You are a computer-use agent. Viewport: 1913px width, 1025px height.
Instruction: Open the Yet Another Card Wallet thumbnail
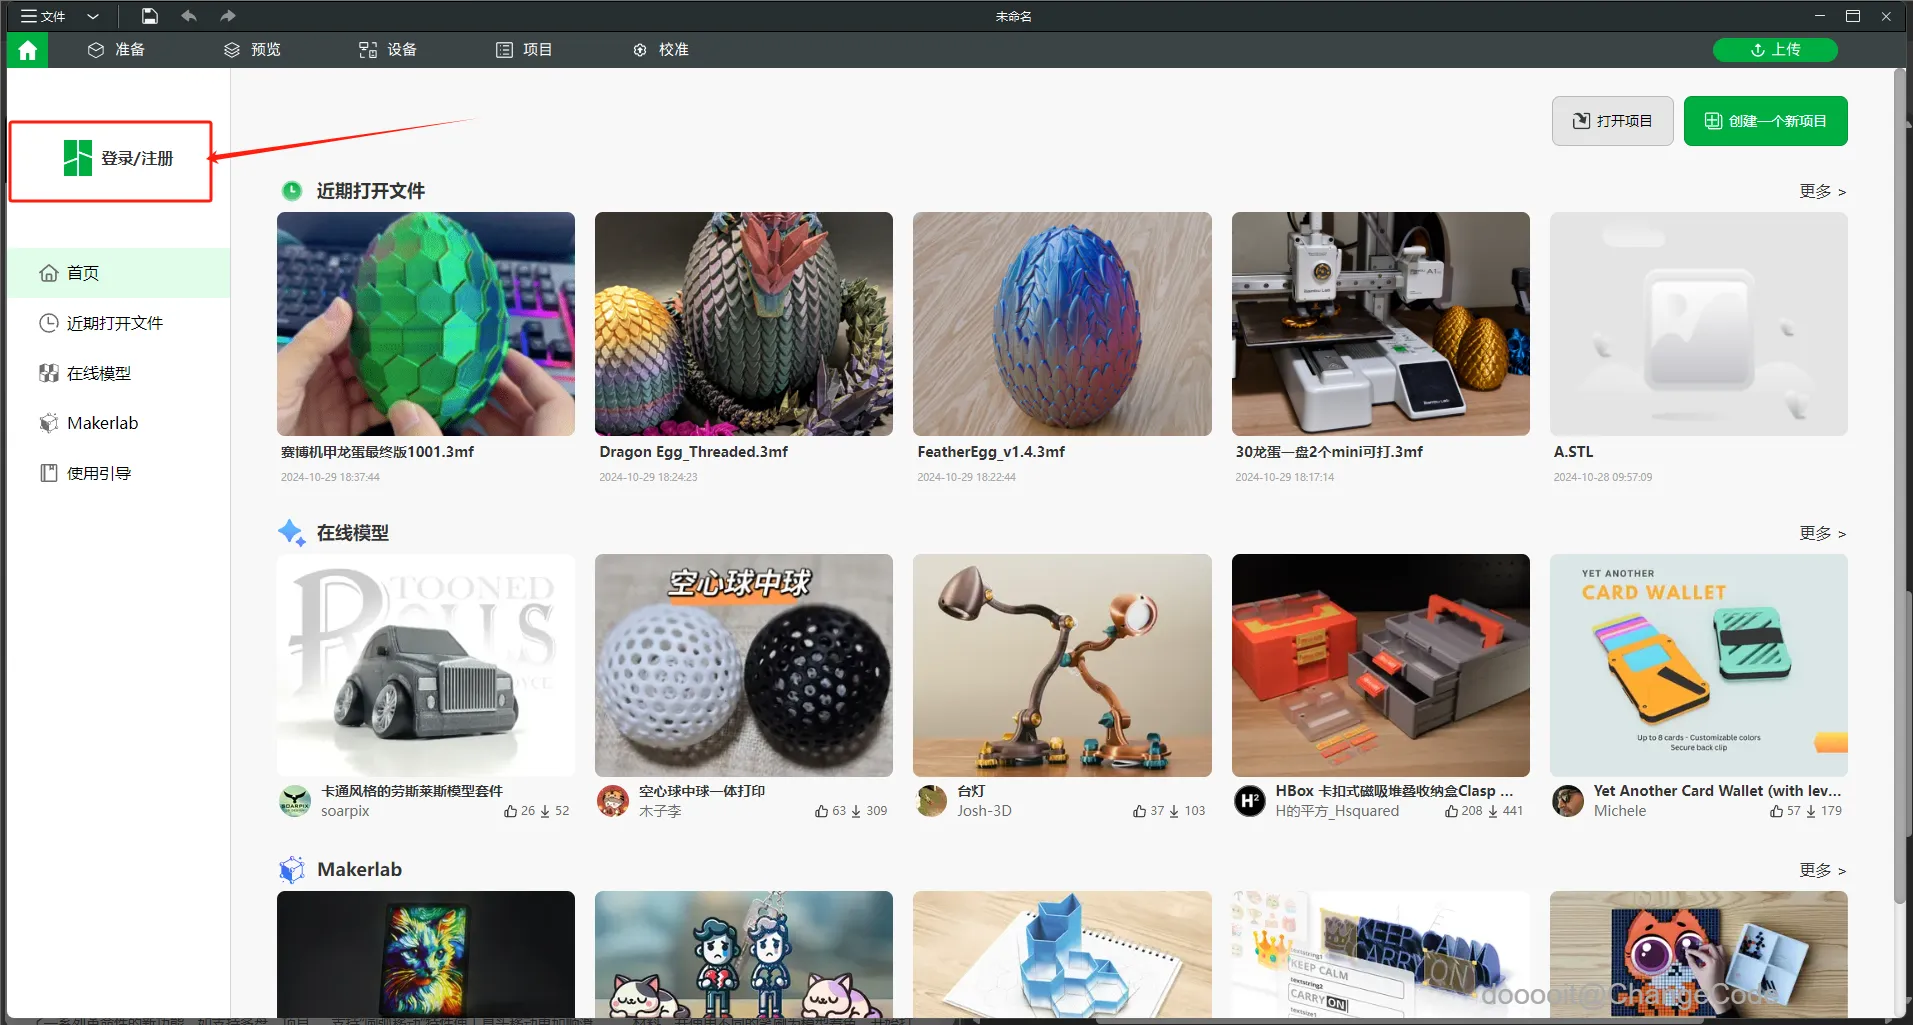pyautogui.click(x=1699, y=665)
